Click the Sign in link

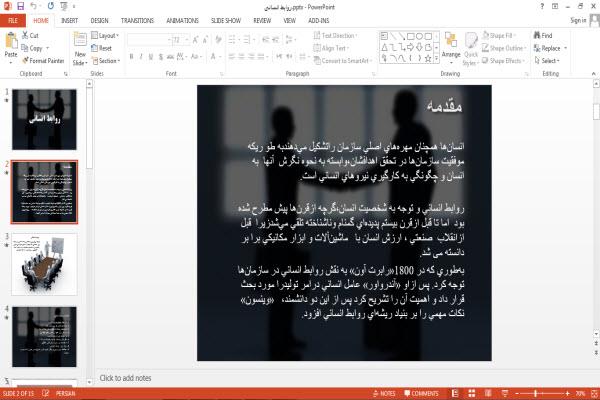click(x=578, y=20)
